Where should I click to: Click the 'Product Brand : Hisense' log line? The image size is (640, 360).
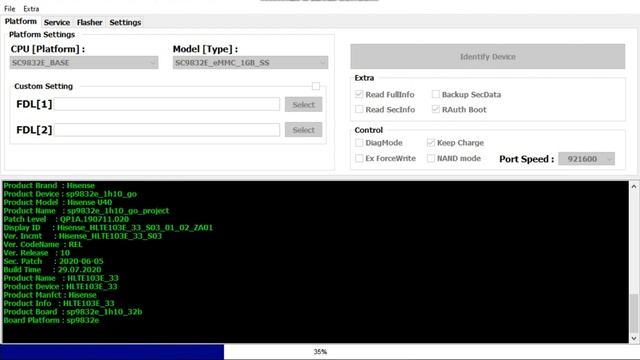tap(49, 186)
